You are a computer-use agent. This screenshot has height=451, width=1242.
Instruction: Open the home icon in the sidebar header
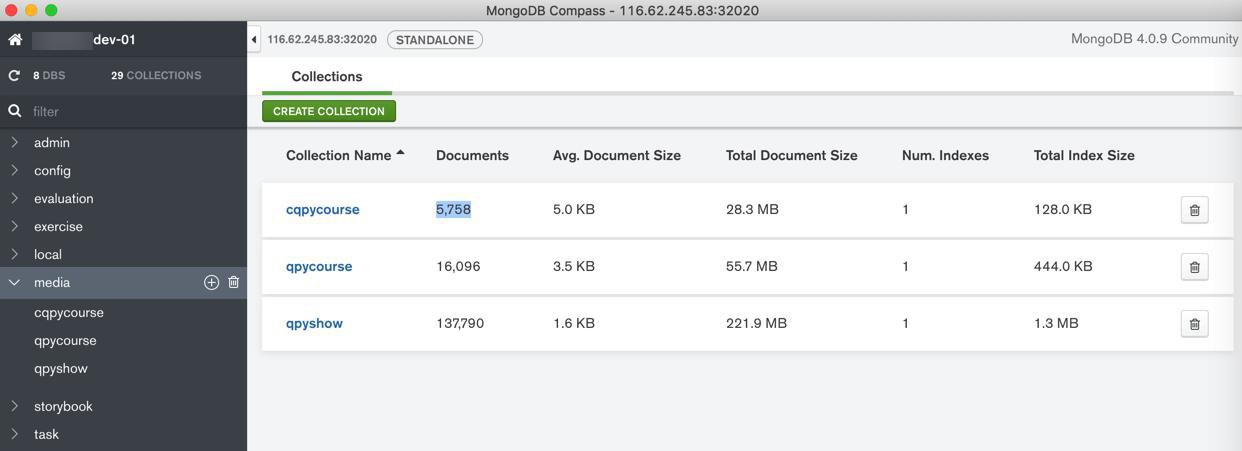pos(15,40)
